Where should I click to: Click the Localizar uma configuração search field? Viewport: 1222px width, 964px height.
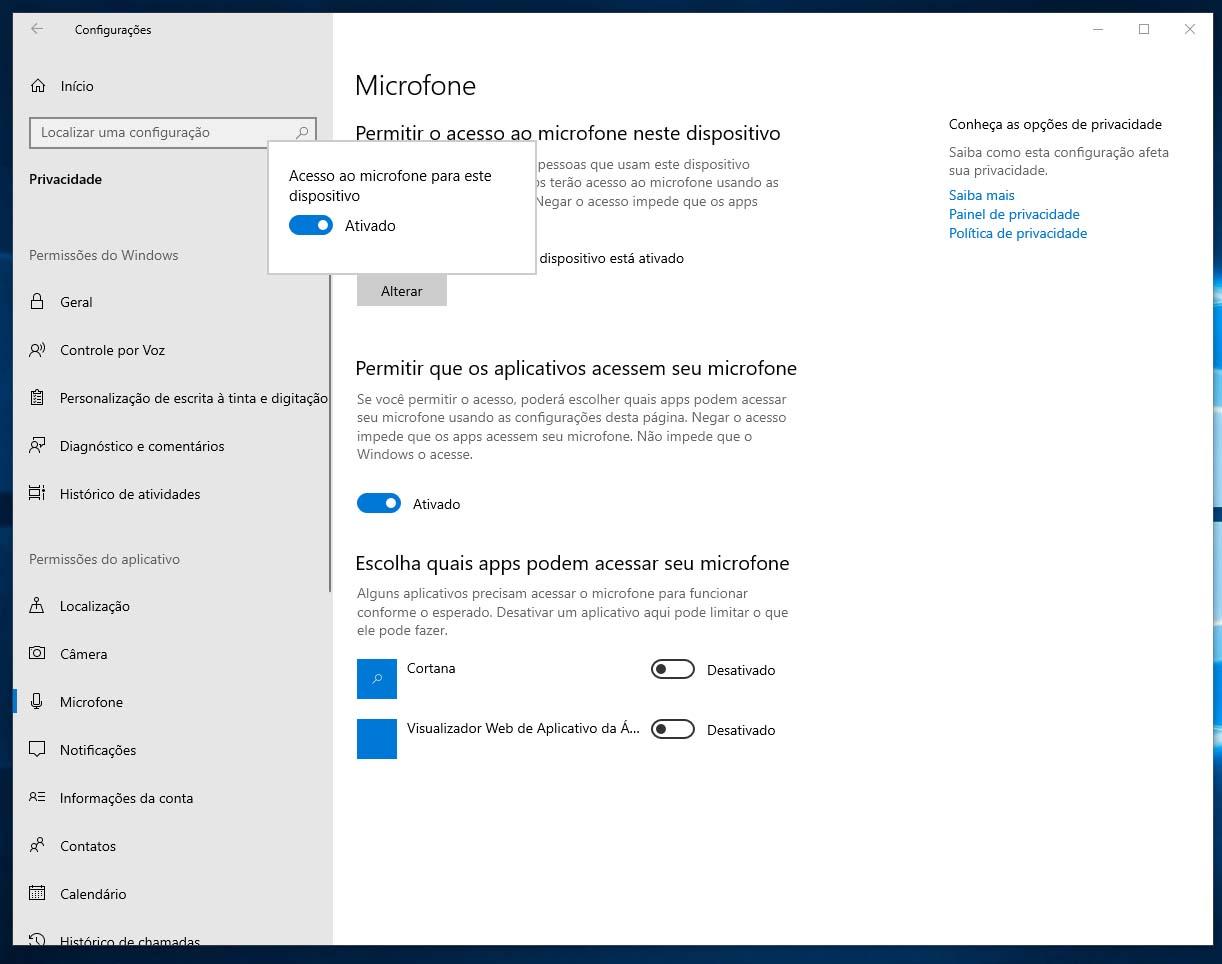pyautogui.click(x=173, y=132)
